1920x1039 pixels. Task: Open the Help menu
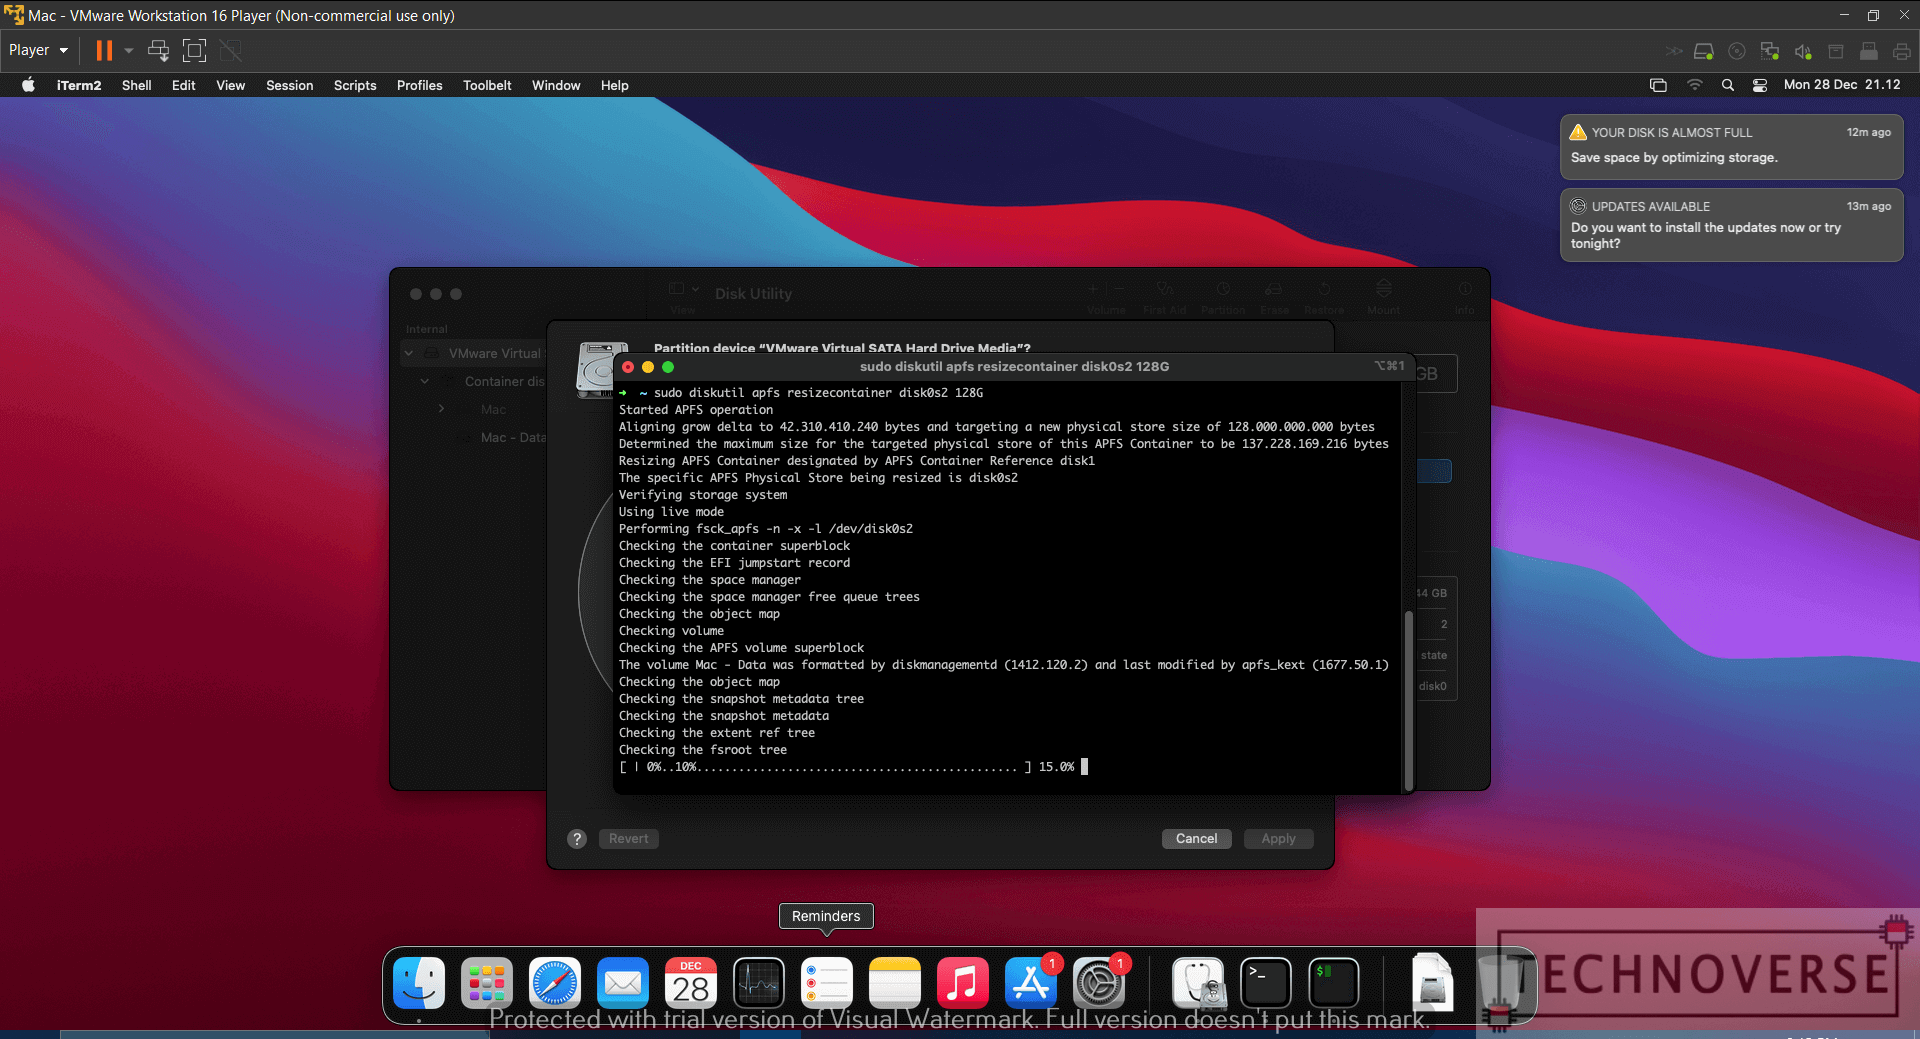615,85
